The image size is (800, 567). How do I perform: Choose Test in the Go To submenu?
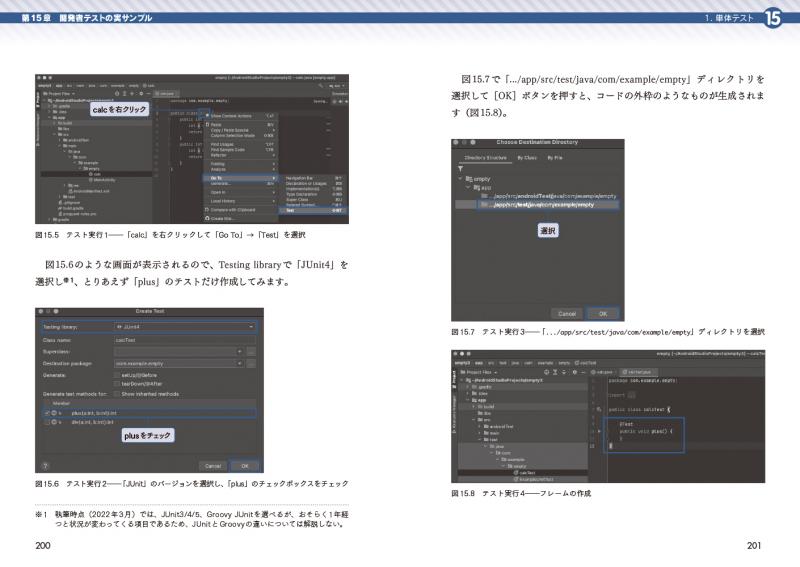(x=313, y=210)
